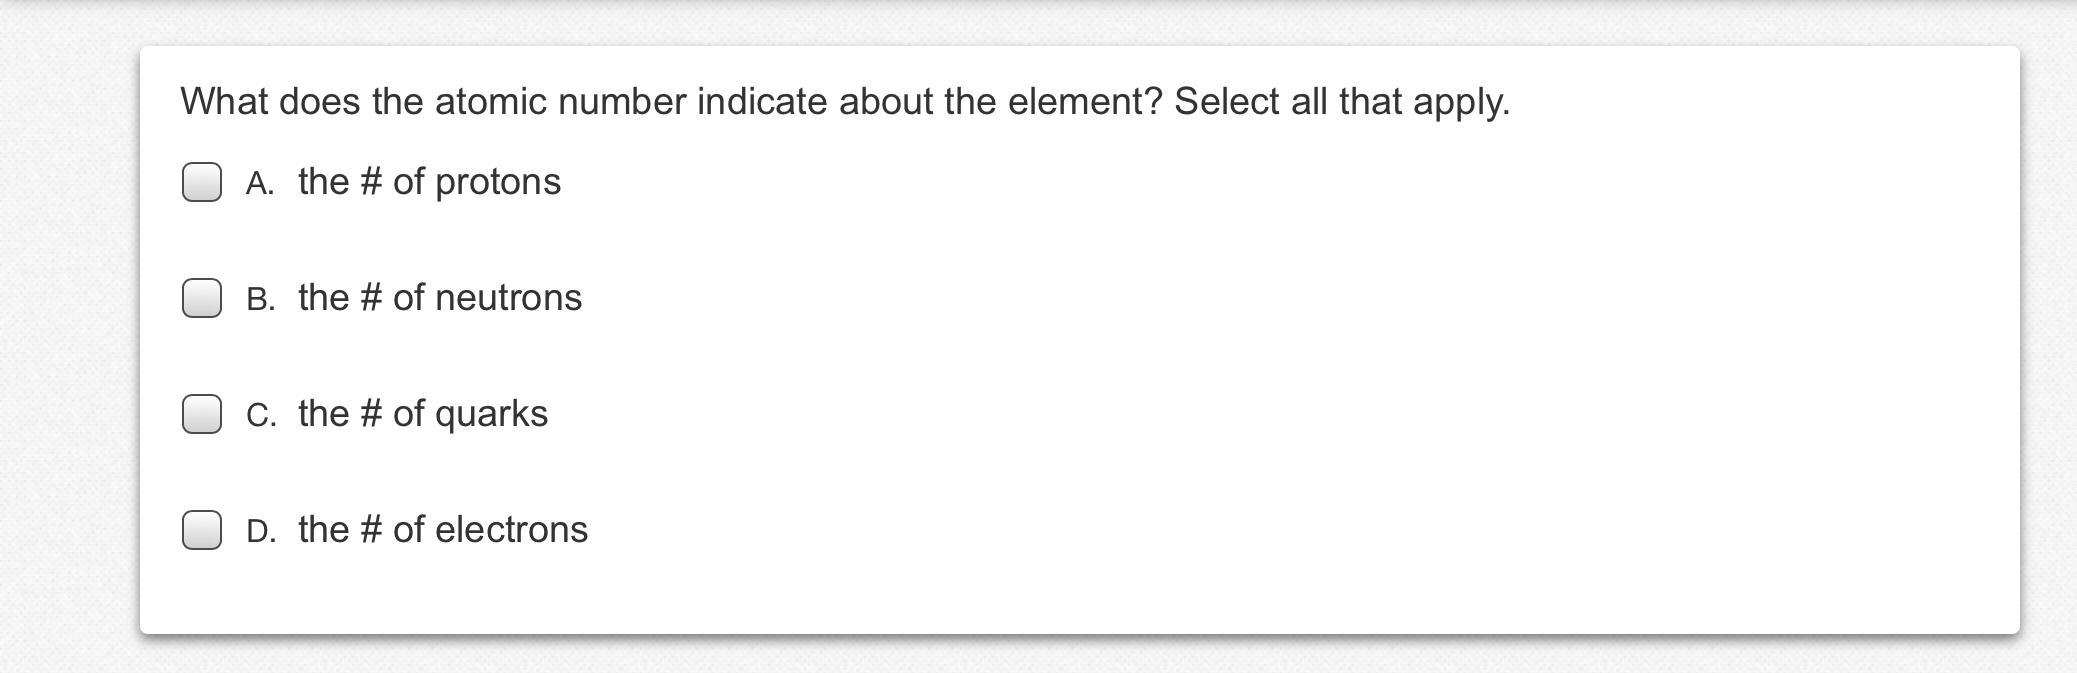Click the '#' symbol in the protons answer
This screenshot has width=2077, height=673.
tap(370, 182)
